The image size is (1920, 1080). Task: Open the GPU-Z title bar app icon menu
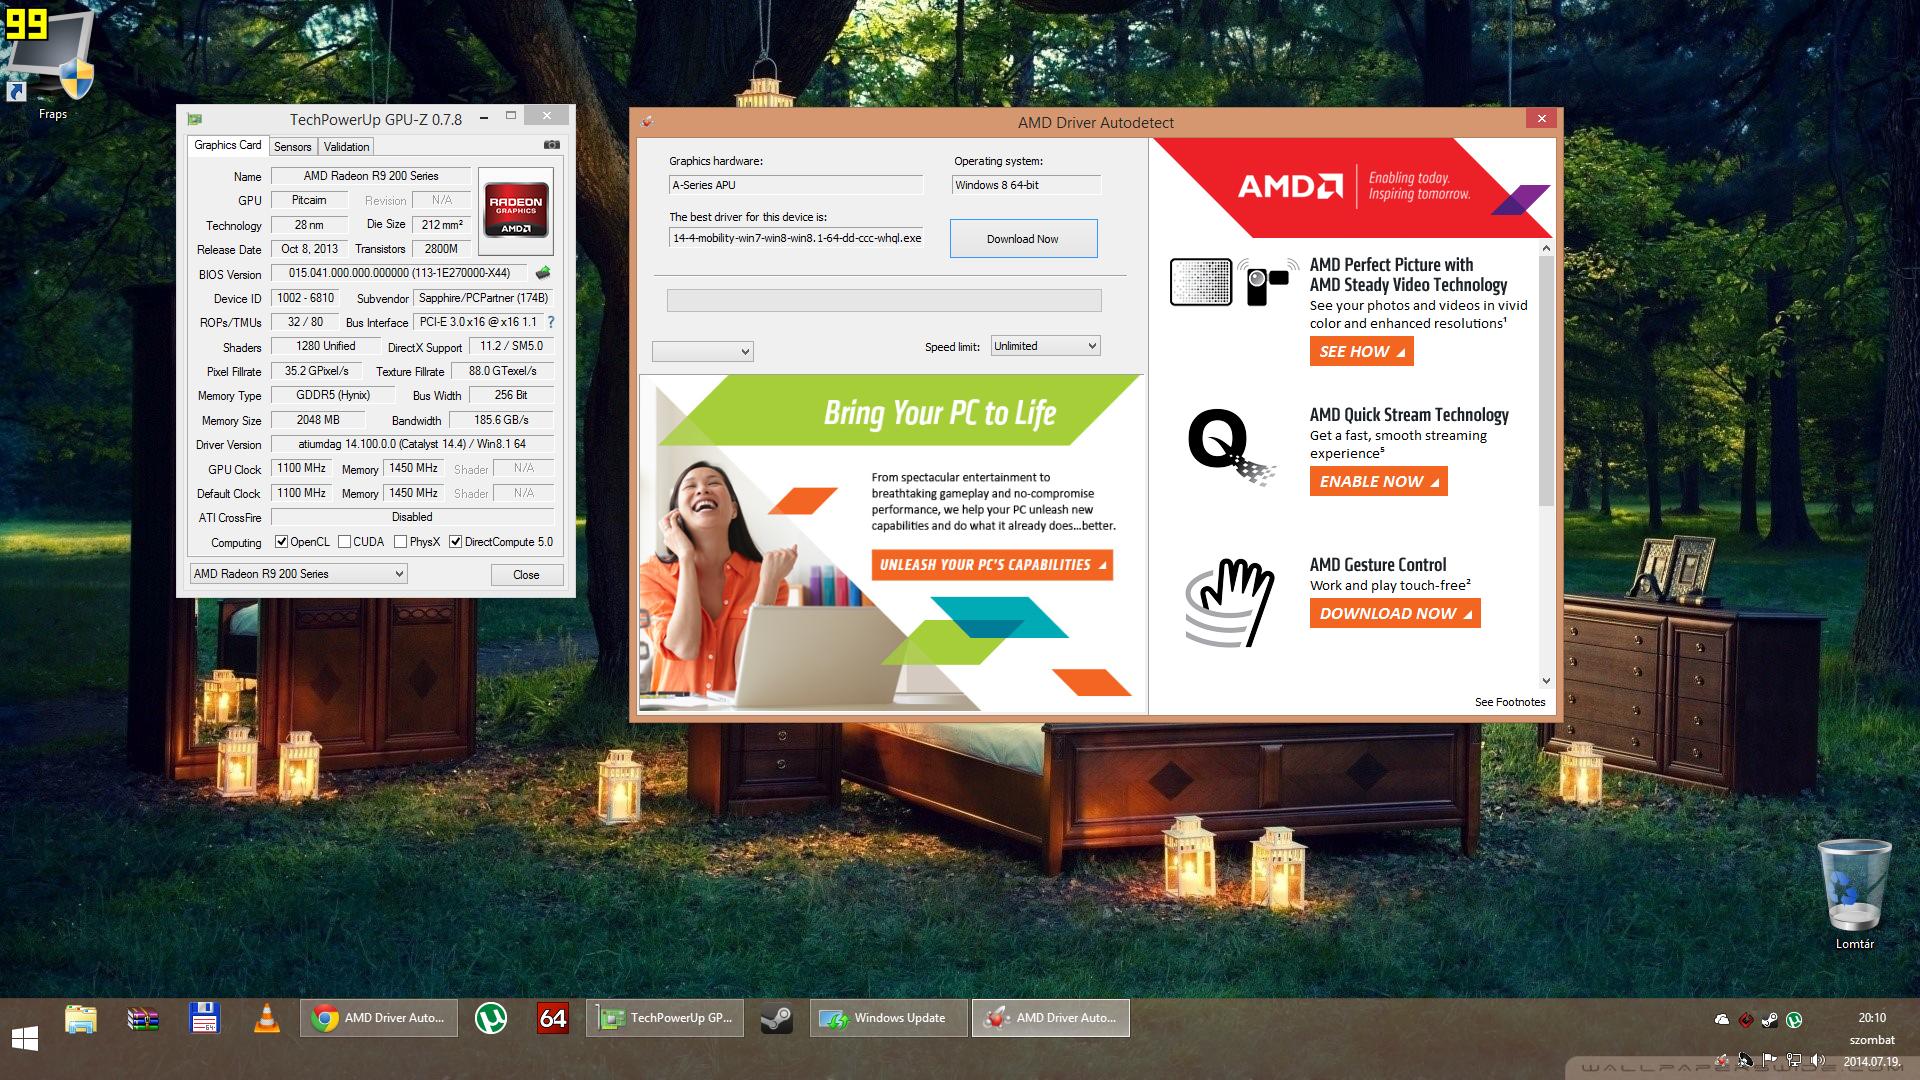195,119
